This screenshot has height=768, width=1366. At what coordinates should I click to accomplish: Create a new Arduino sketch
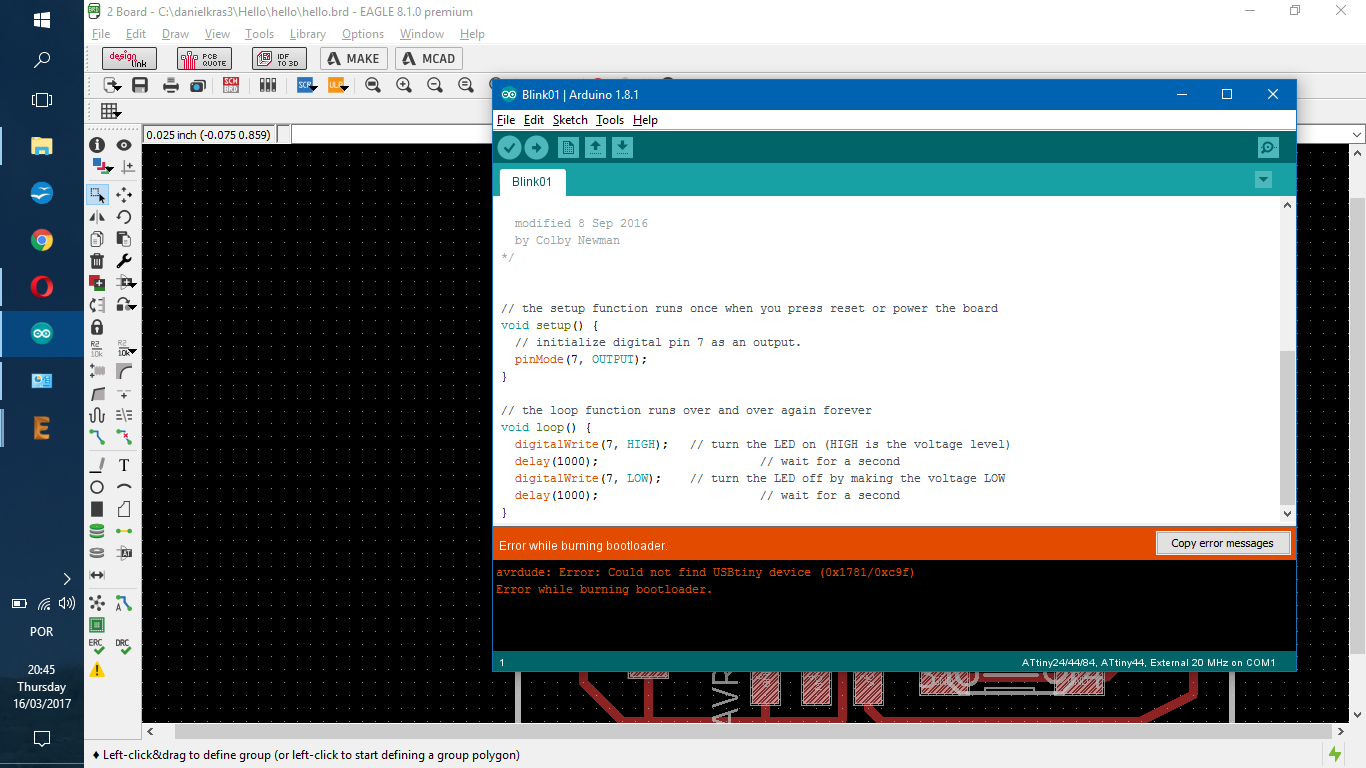pyautogui.click(x=568, y=148)
